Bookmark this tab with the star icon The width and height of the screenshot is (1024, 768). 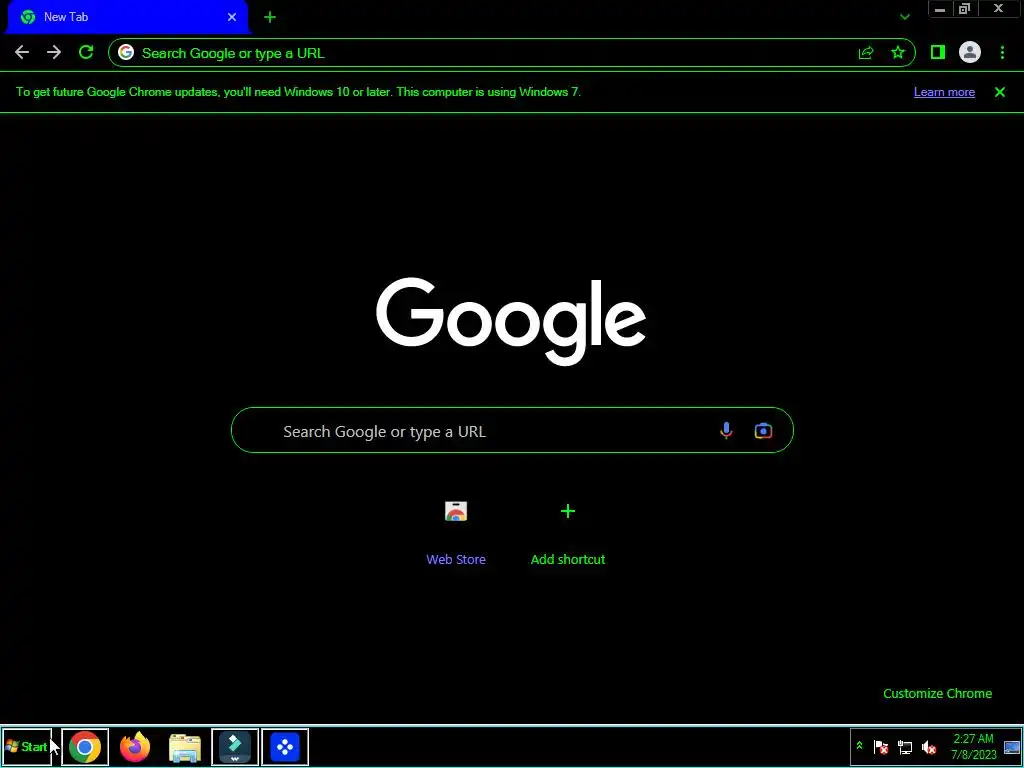pos(898,53)
